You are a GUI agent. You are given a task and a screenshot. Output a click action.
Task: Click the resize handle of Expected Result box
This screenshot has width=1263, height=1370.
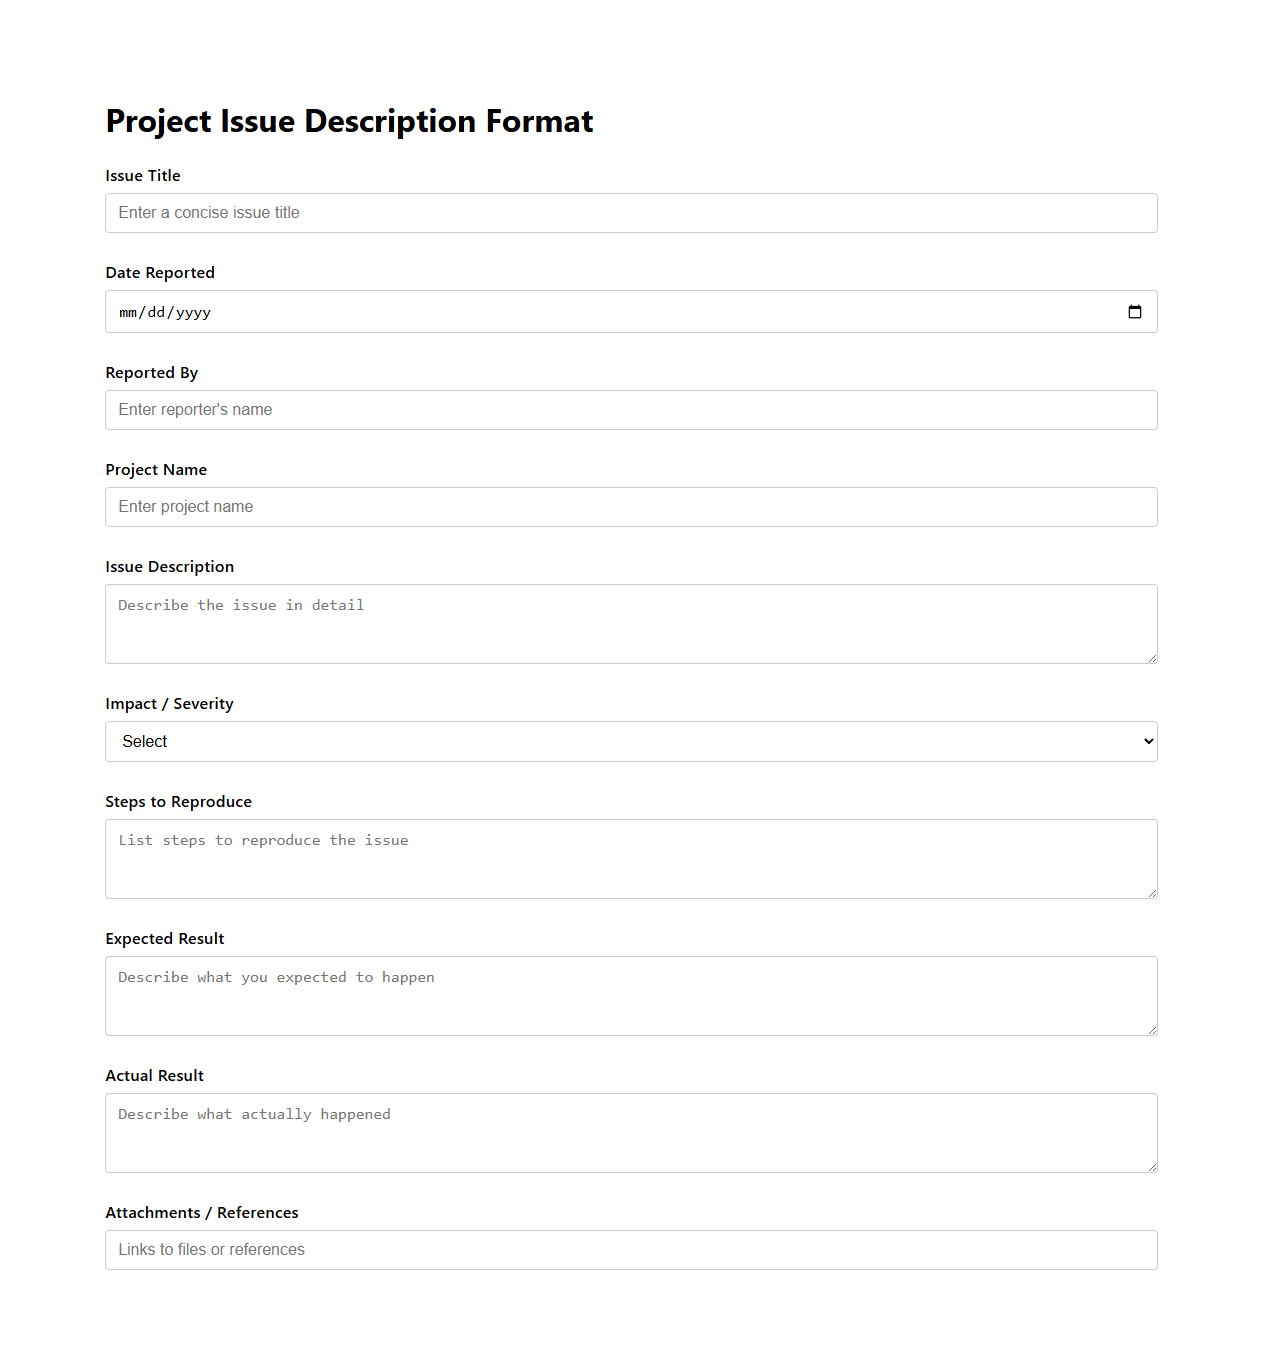[1152, 1030]
